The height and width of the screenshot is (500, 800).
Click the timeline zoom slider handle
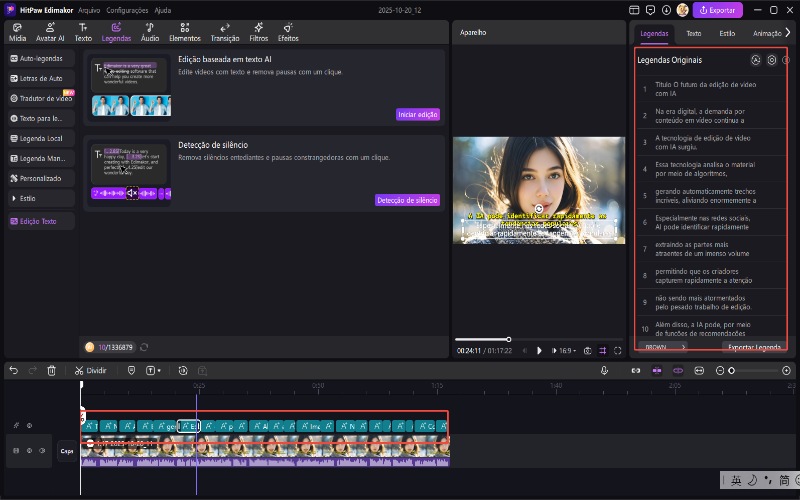pyautogui.click(x=731, y=370)
